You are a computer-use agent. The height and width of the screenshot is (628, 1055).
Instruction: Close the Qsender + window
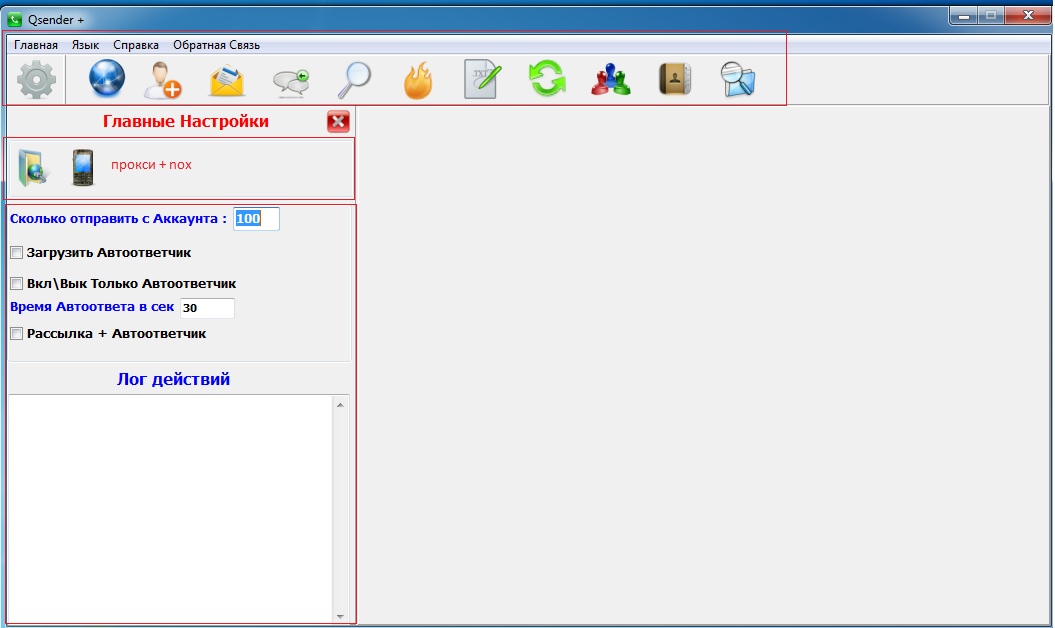[1027, 15]
